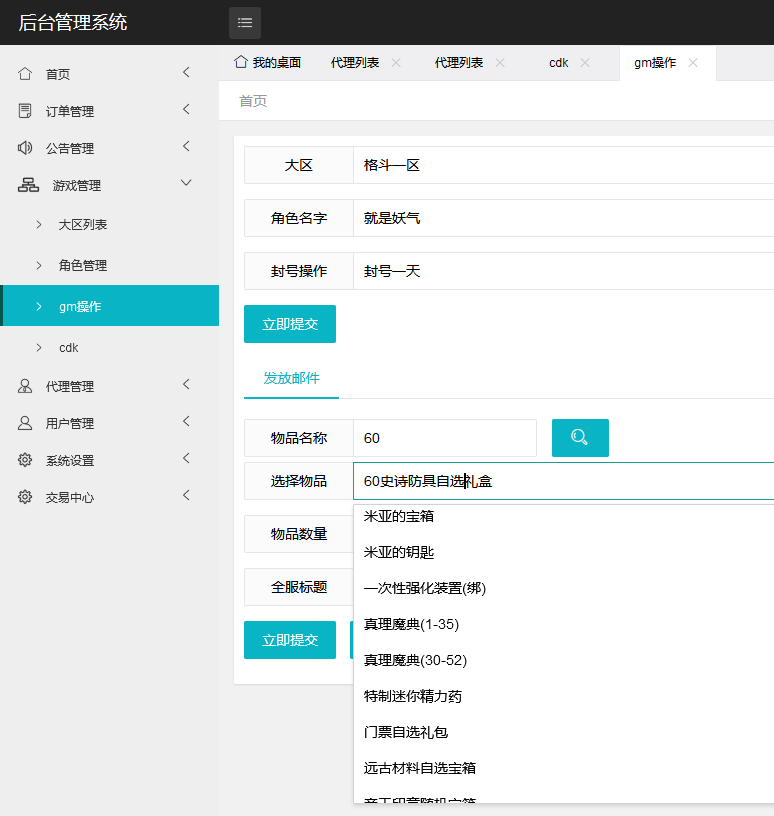Viewport: 774px width, 816px height.
Task: Click the magnifier search button for items
Action: [x=580, y=438]
